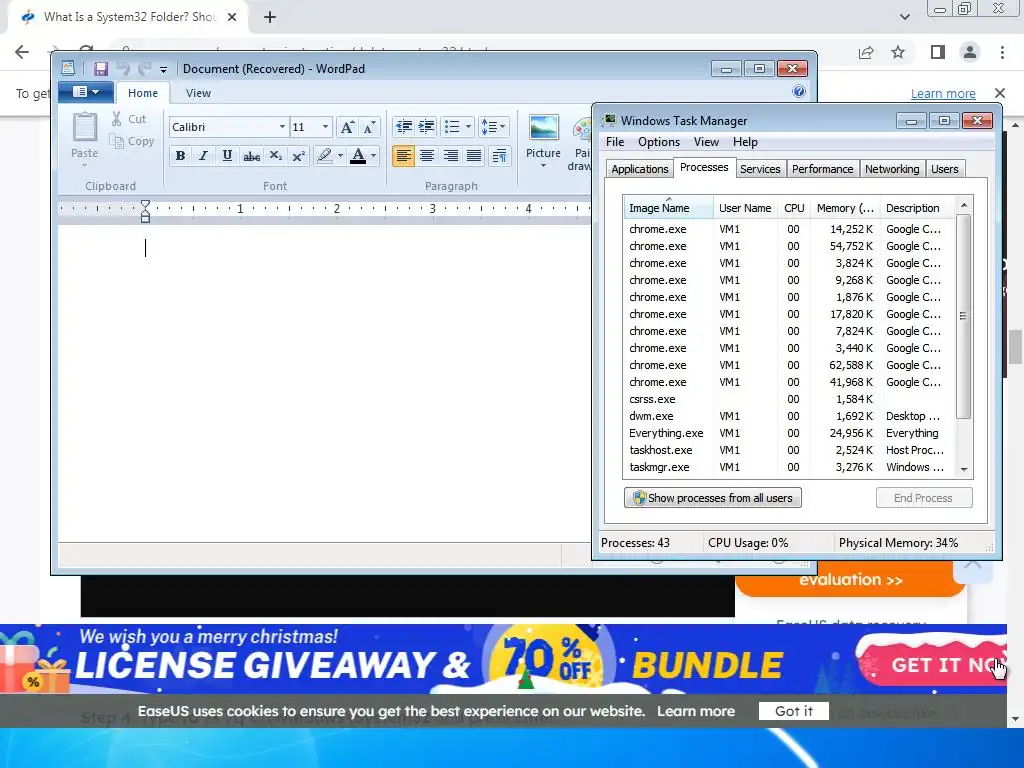
Task: Click Shrink font icon
Action: (369, 127)
